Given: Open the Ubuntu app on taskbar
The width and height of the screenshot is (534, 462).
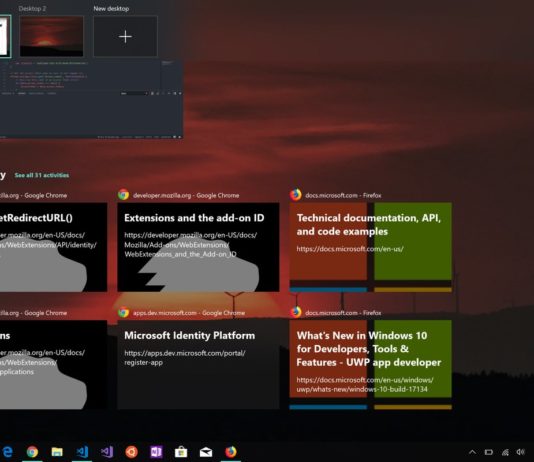Looking at the screenshot, I should click(131, 452).
